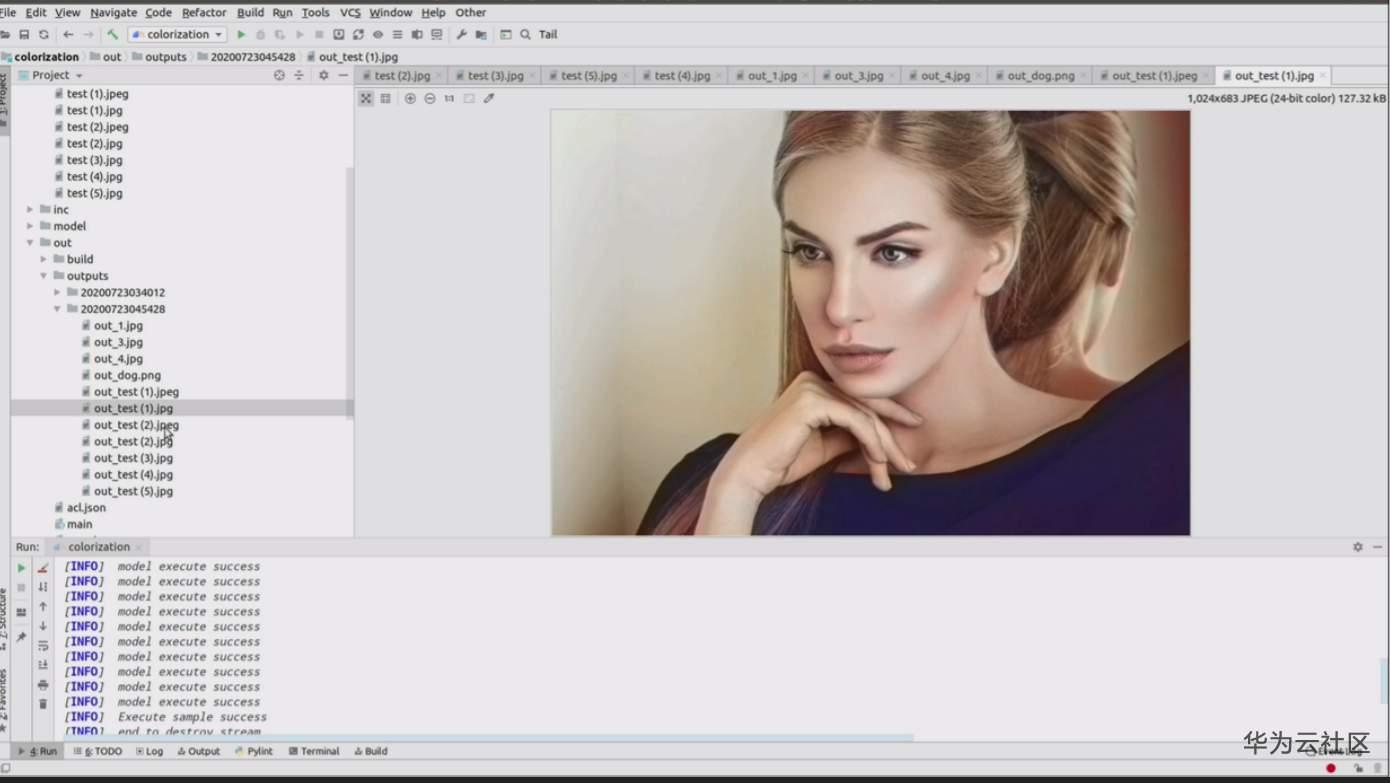Click the 1:1 actual size icon
The height and width of the screenshot is (783, 1390).
point(448,98)
